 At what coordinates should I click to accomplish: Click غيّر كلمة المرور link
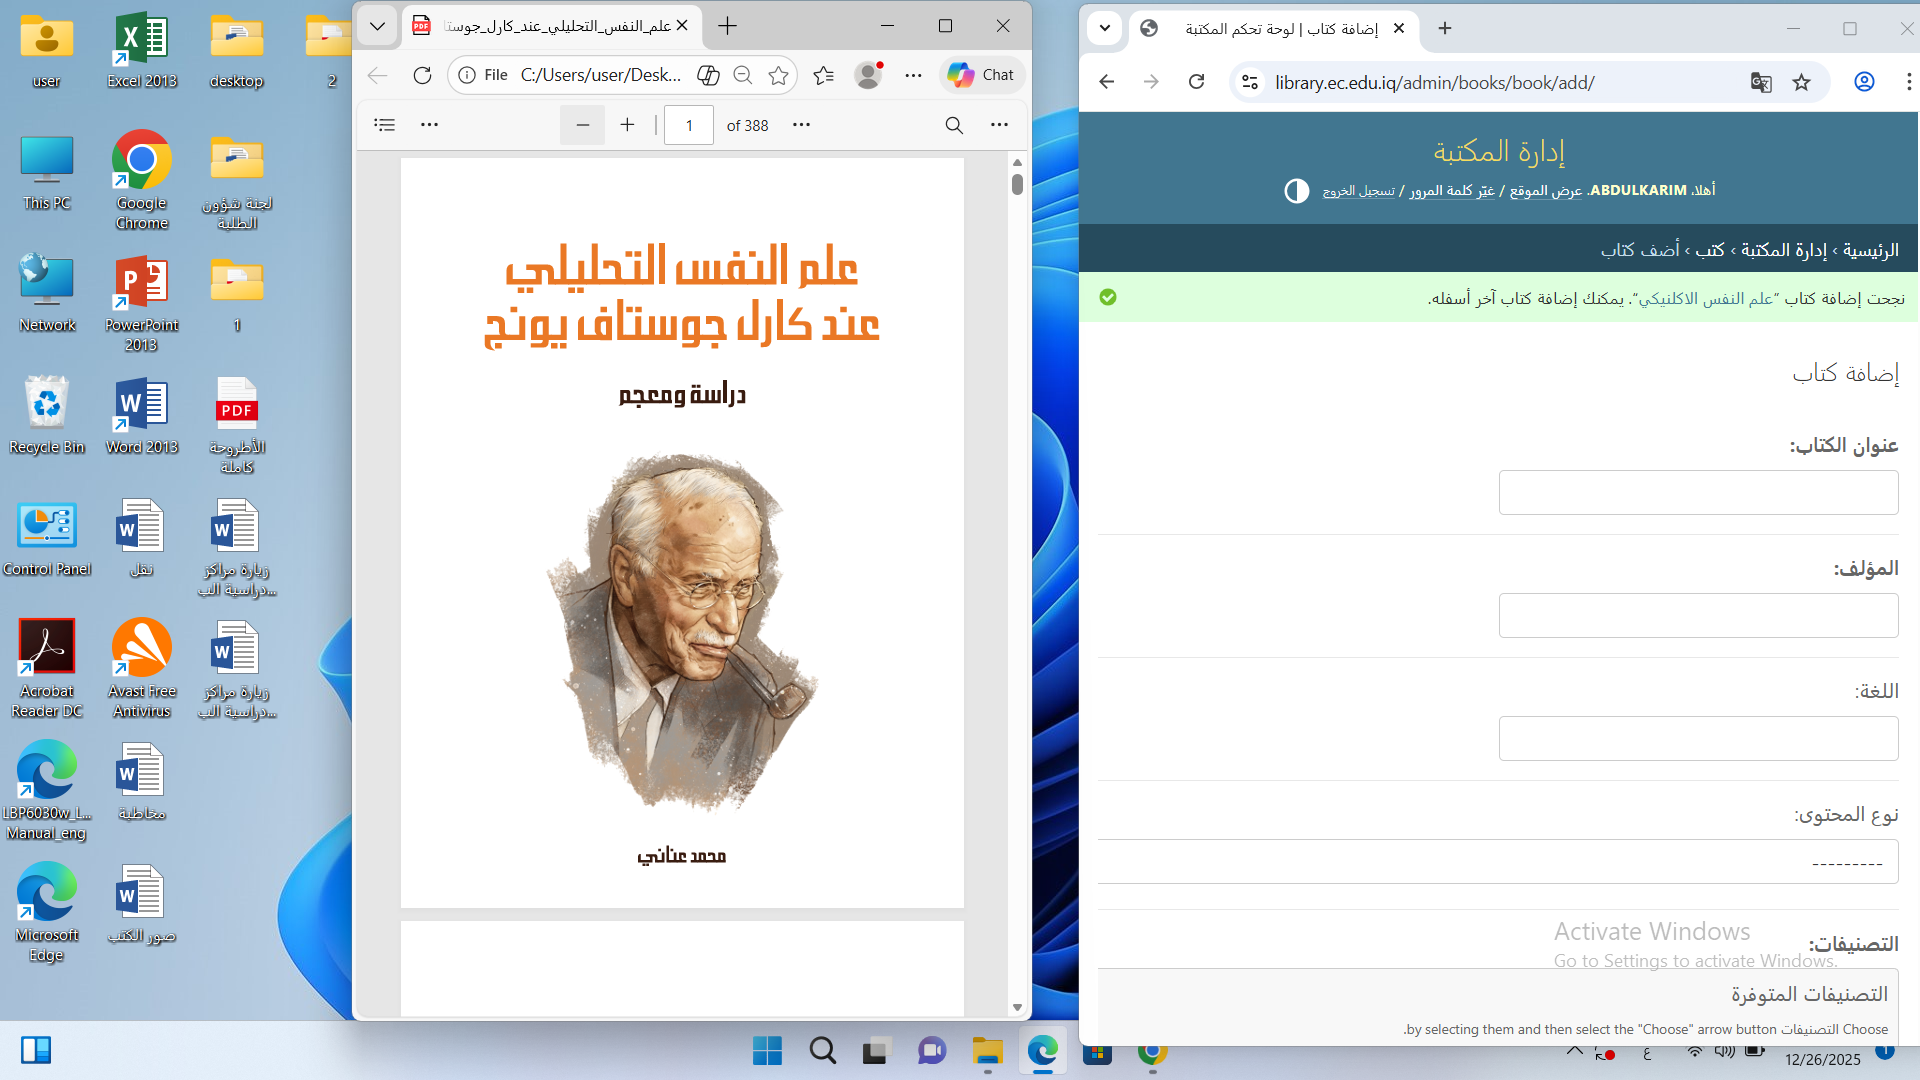point(1452,191)
